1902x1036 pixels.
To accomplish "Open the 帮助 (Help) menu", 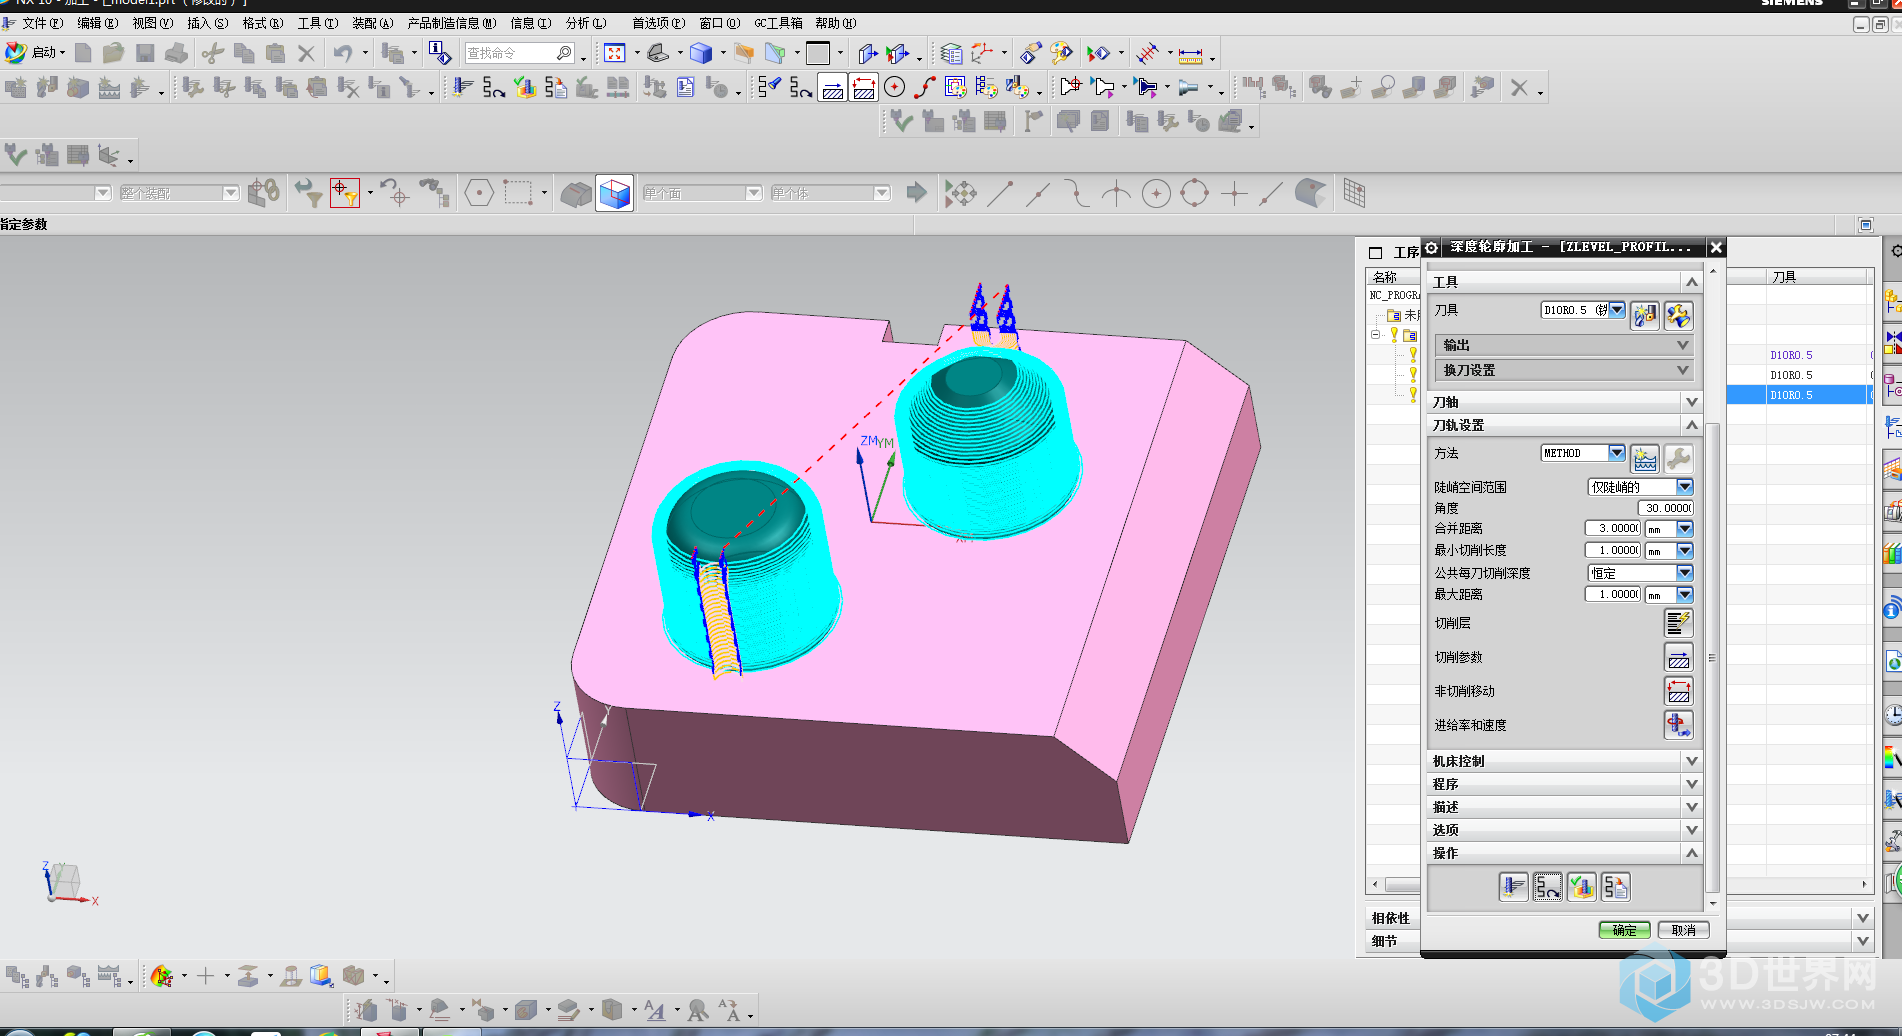I will point(835,23).
